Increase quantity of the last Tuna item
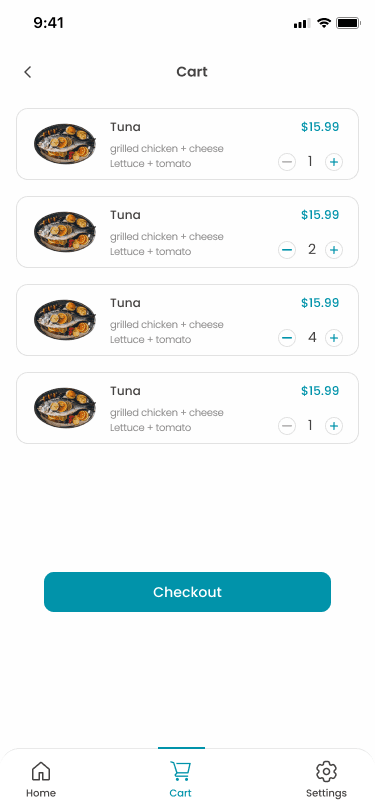The height and width of the screenshot is (812, 375). click(x=334, y=426)
